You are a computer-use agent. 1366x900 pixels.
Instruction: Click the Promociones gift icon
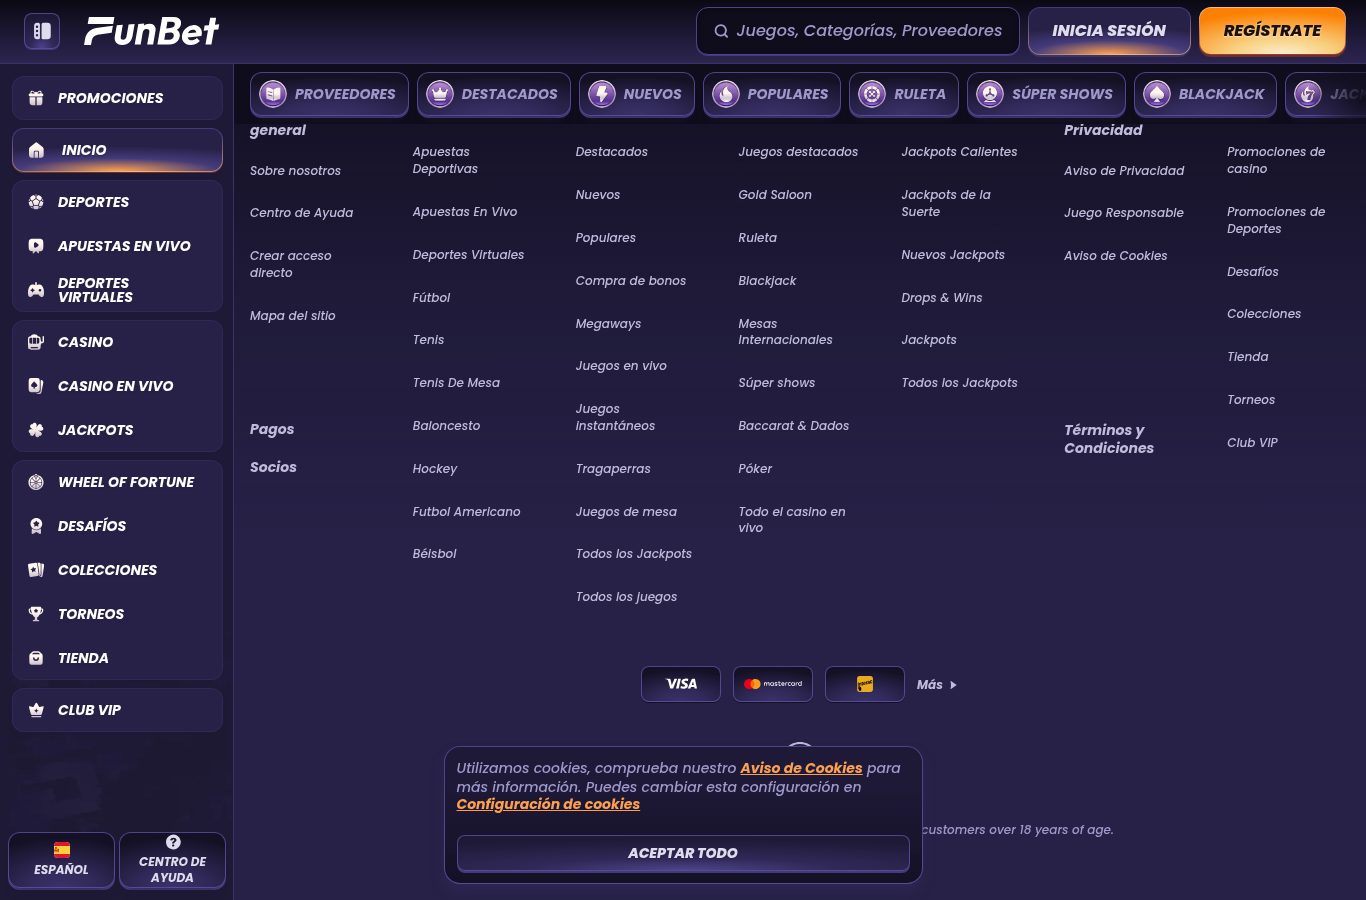(x=36, y=98)
